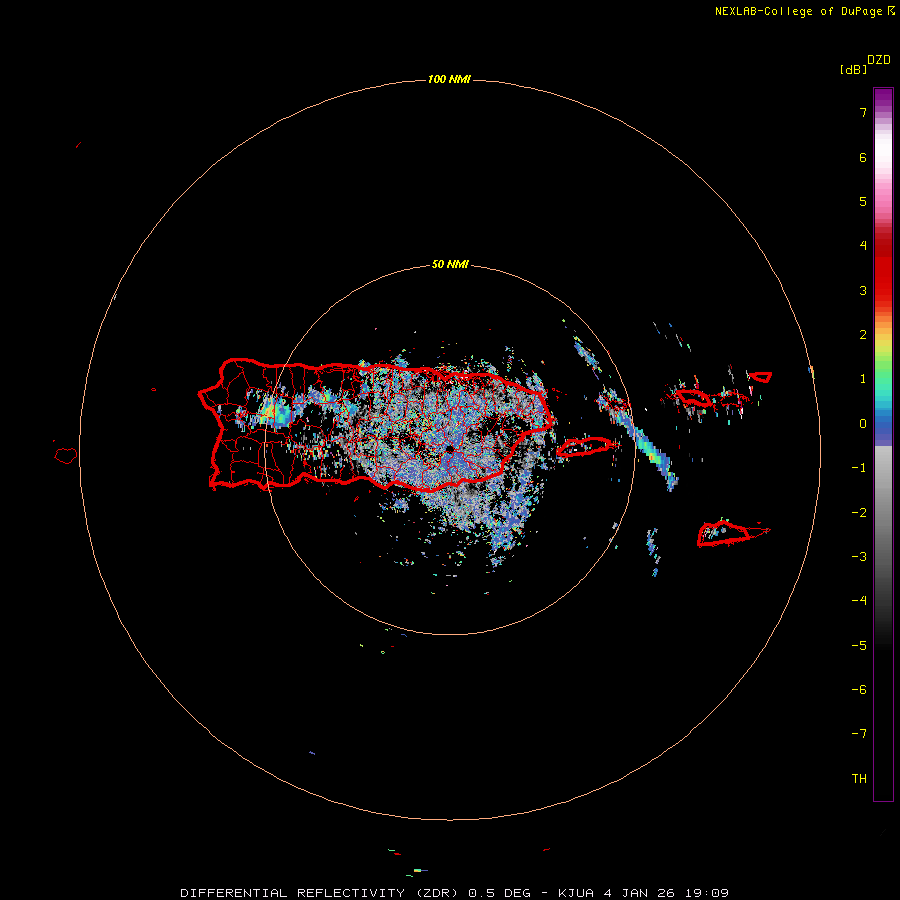This screenshot has height=900, width=900.
Task: Click the 7 dB tick label on the scale
Action: coord(863,112)
